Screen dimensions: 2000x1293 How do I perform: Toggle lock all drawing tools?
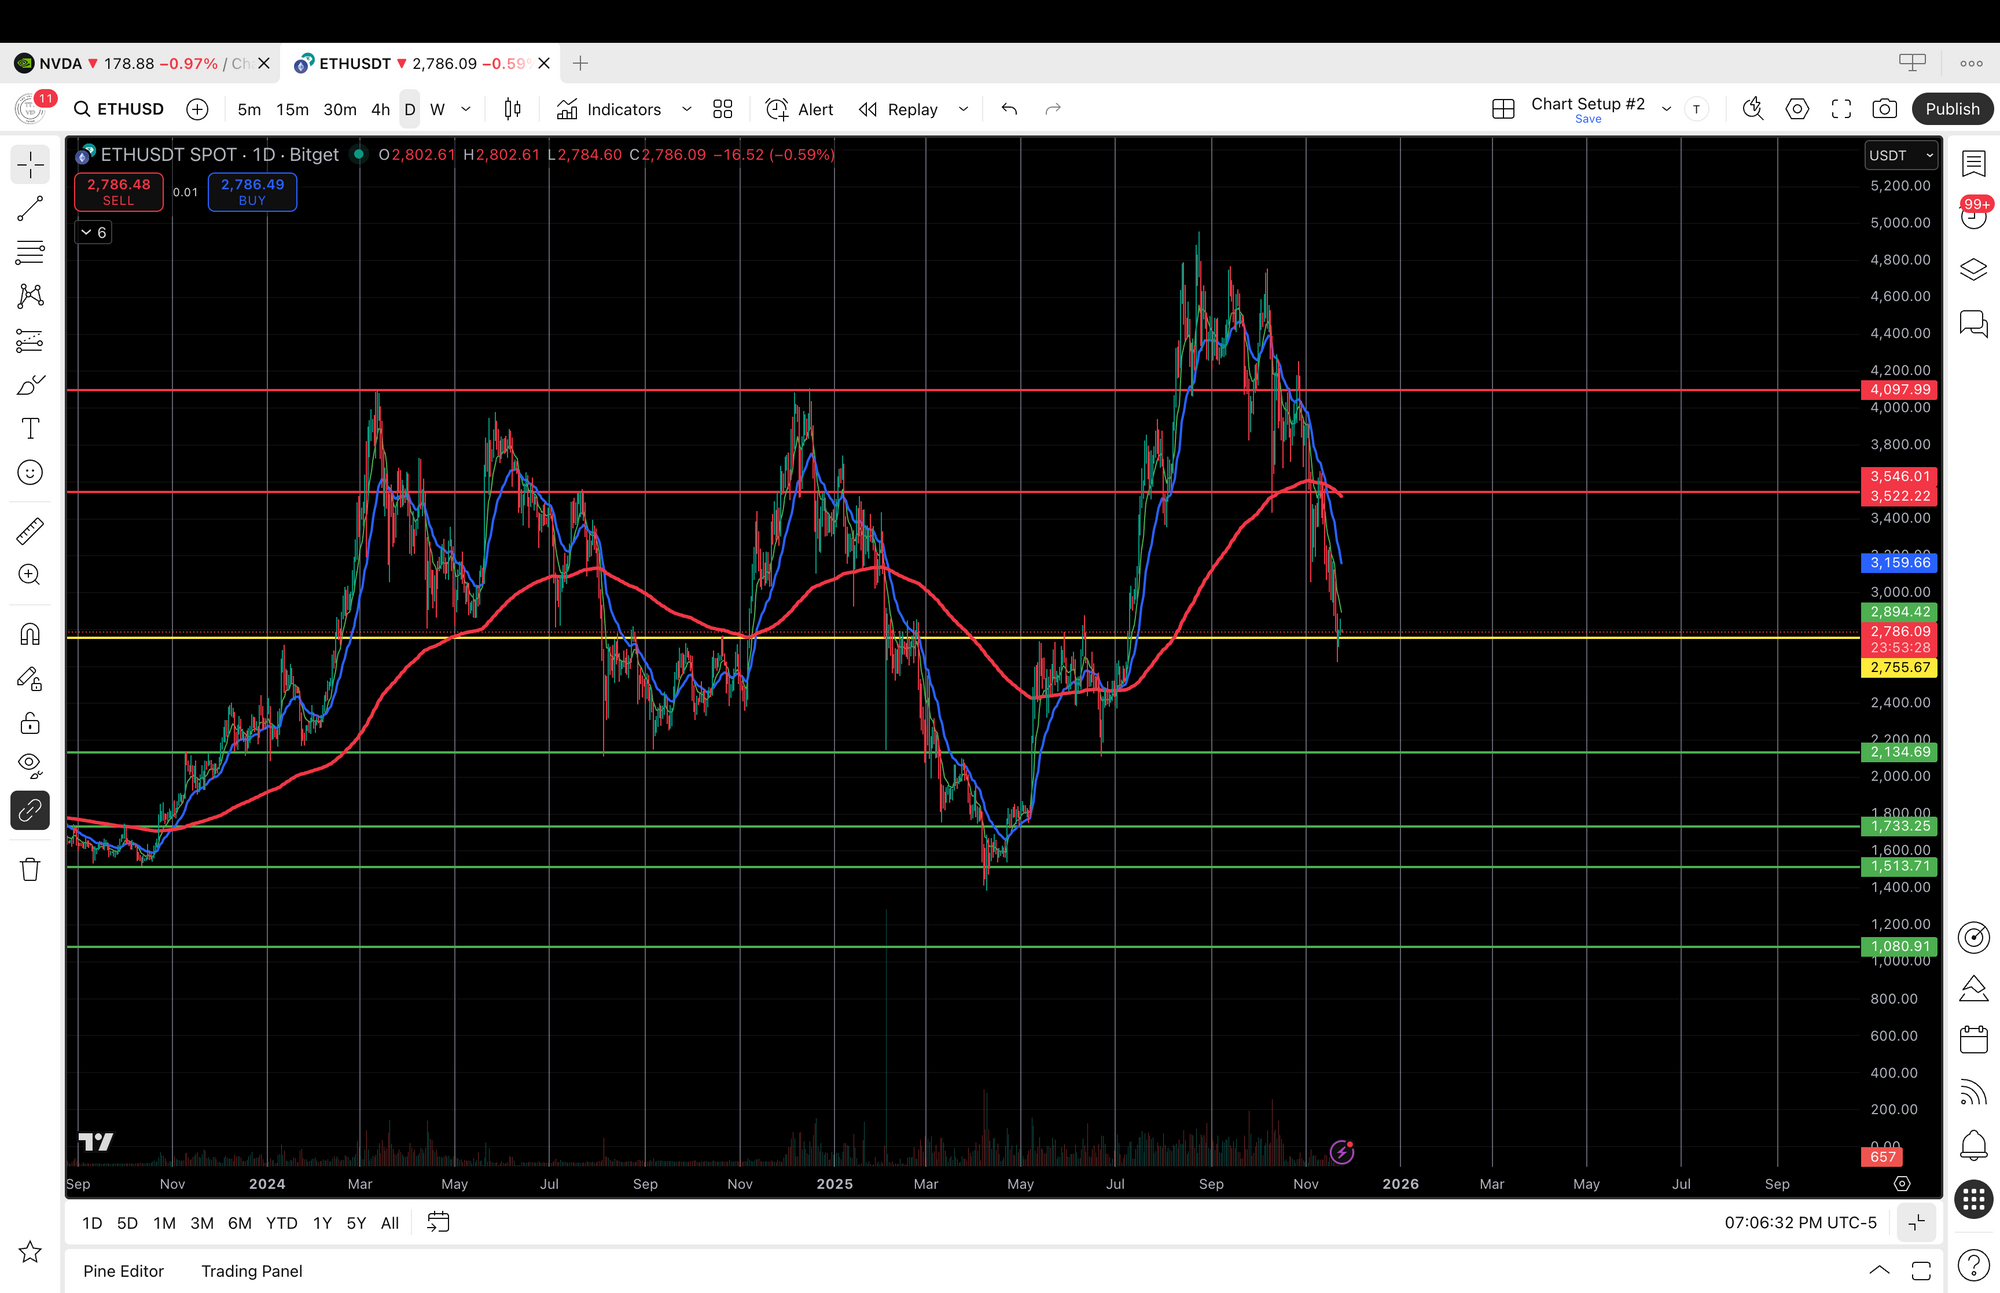(x=30, y=723)
